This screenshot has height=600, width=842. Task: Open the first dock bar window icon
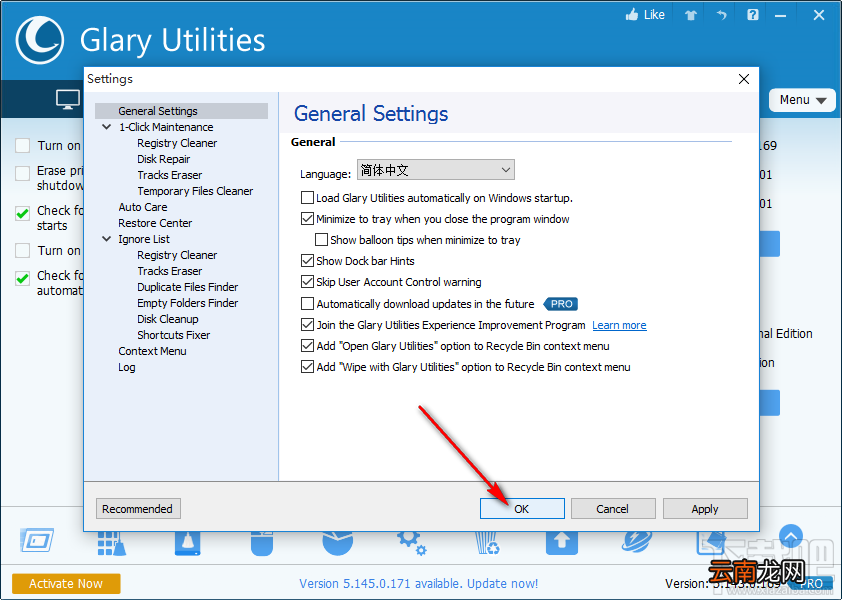(x=37, y=540)
